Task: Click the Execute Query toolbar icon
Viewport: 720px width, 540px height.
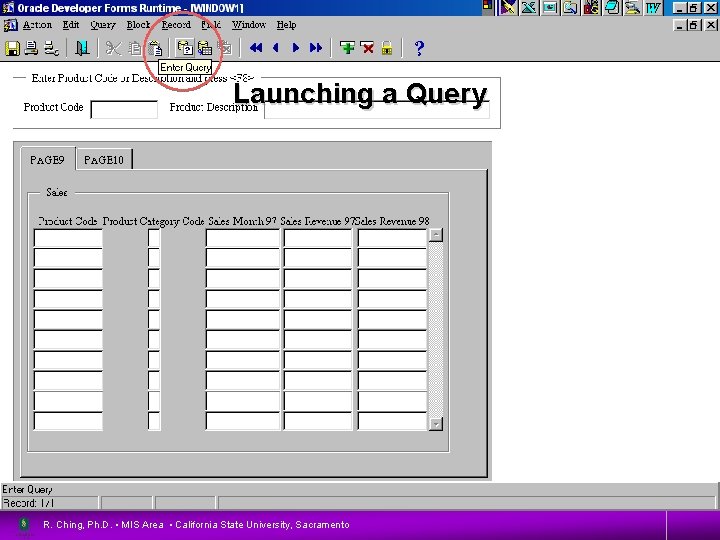Action: coord(205,48)
